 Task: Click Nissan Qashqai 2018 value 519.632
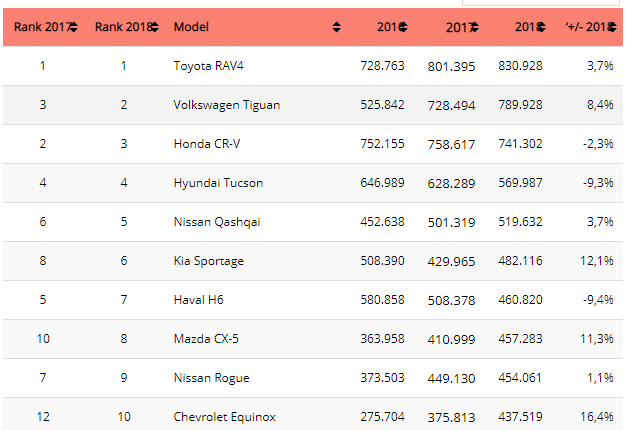[x=520, y=222]
